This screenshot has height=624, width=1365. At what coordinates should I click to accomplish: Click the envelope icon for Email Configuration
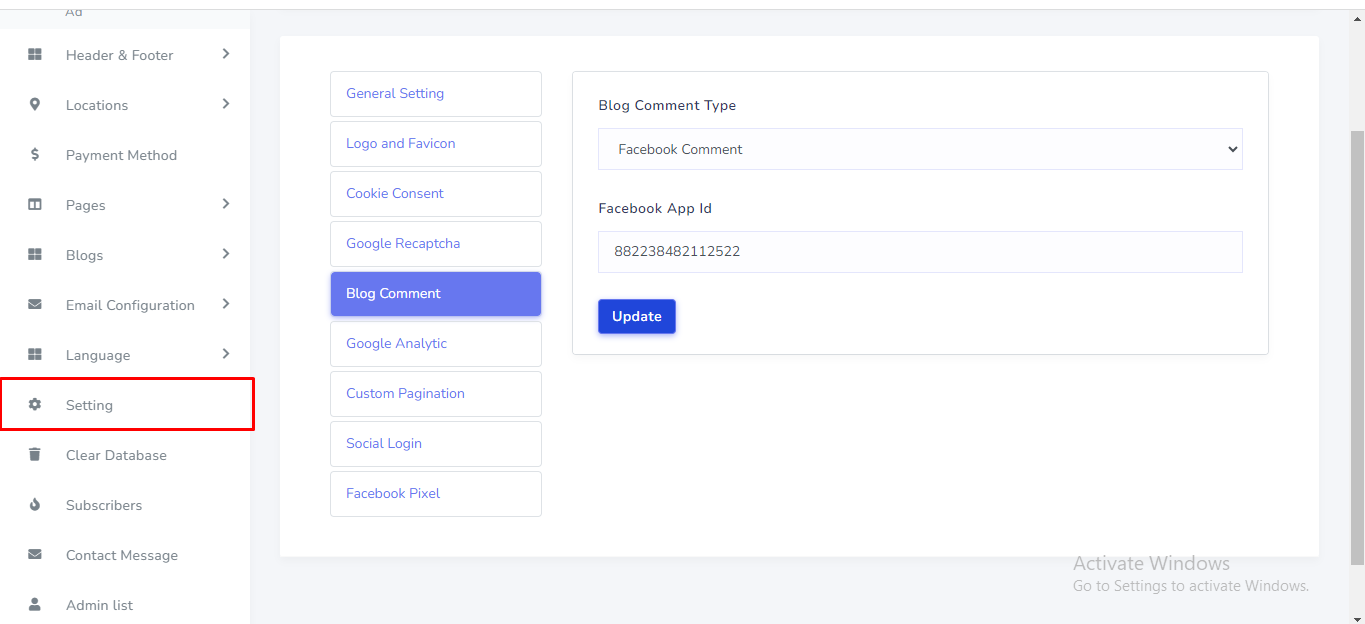tap(35, 305)
